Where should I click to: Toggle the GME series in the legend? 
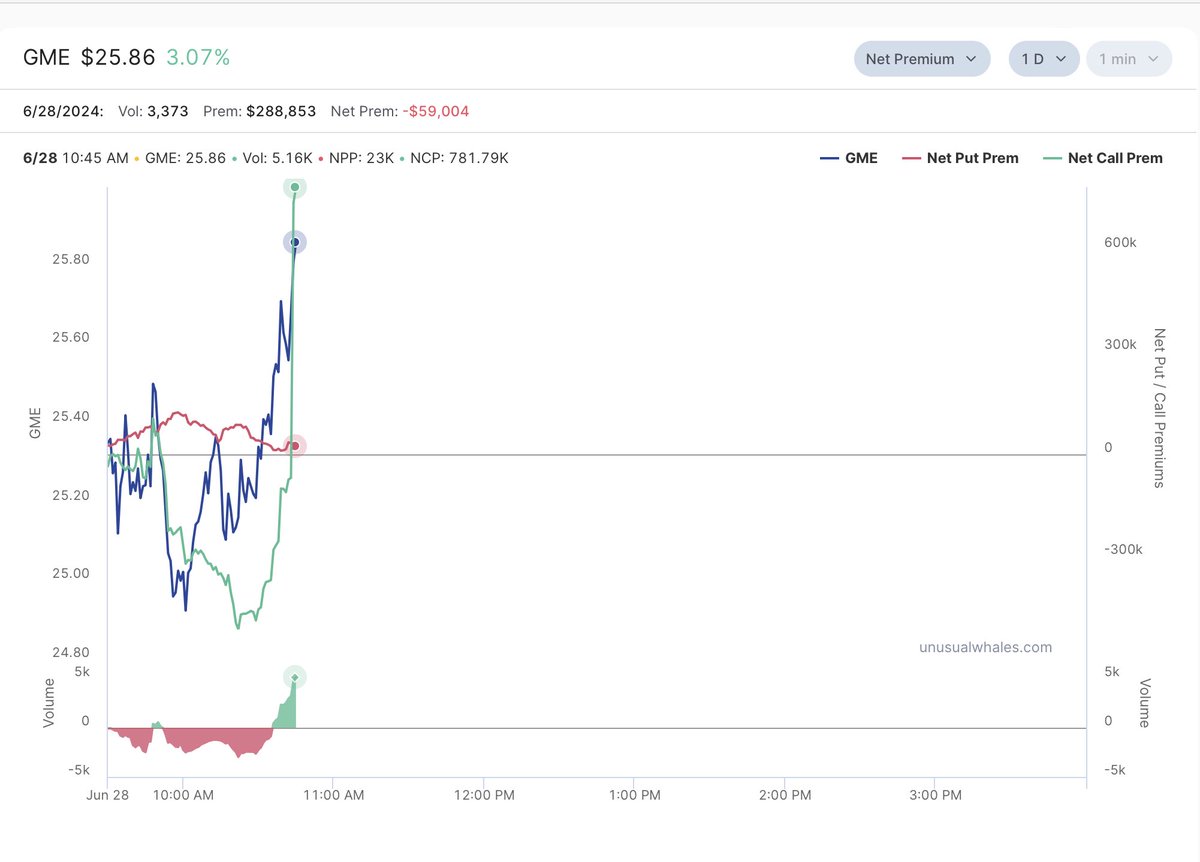(862, 158)
